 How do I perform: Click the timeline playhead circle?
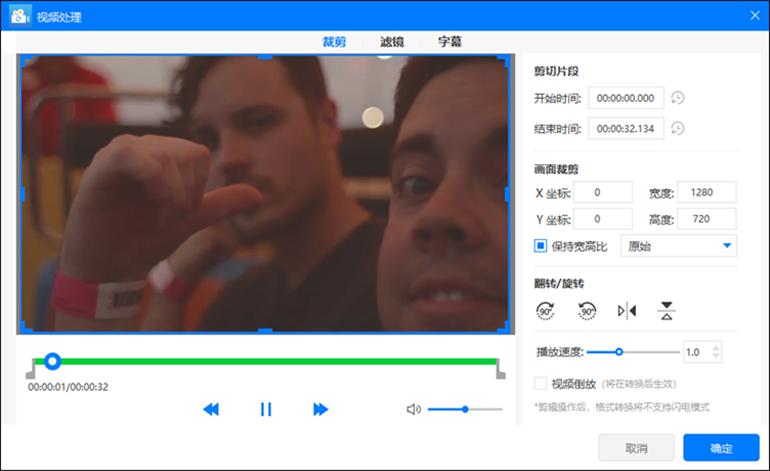pos(52,361)
